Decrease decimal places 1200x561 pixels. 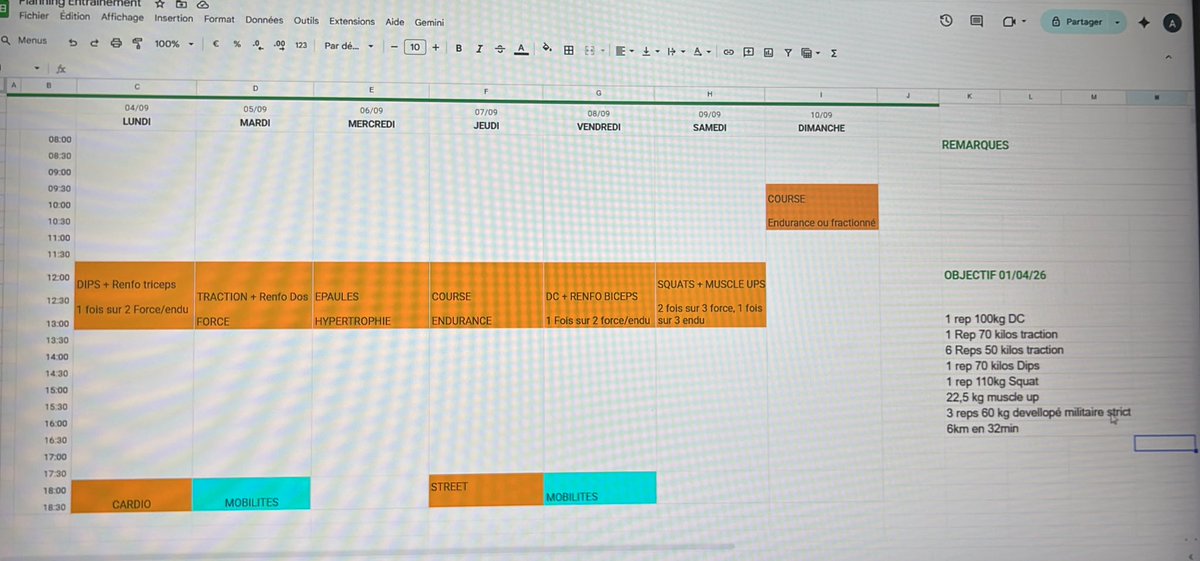(257, 45)
